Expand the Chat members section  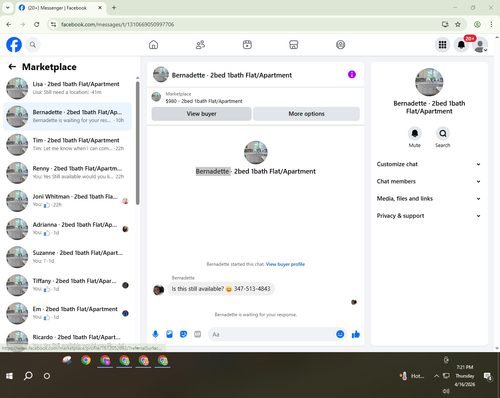coord(429,181)
